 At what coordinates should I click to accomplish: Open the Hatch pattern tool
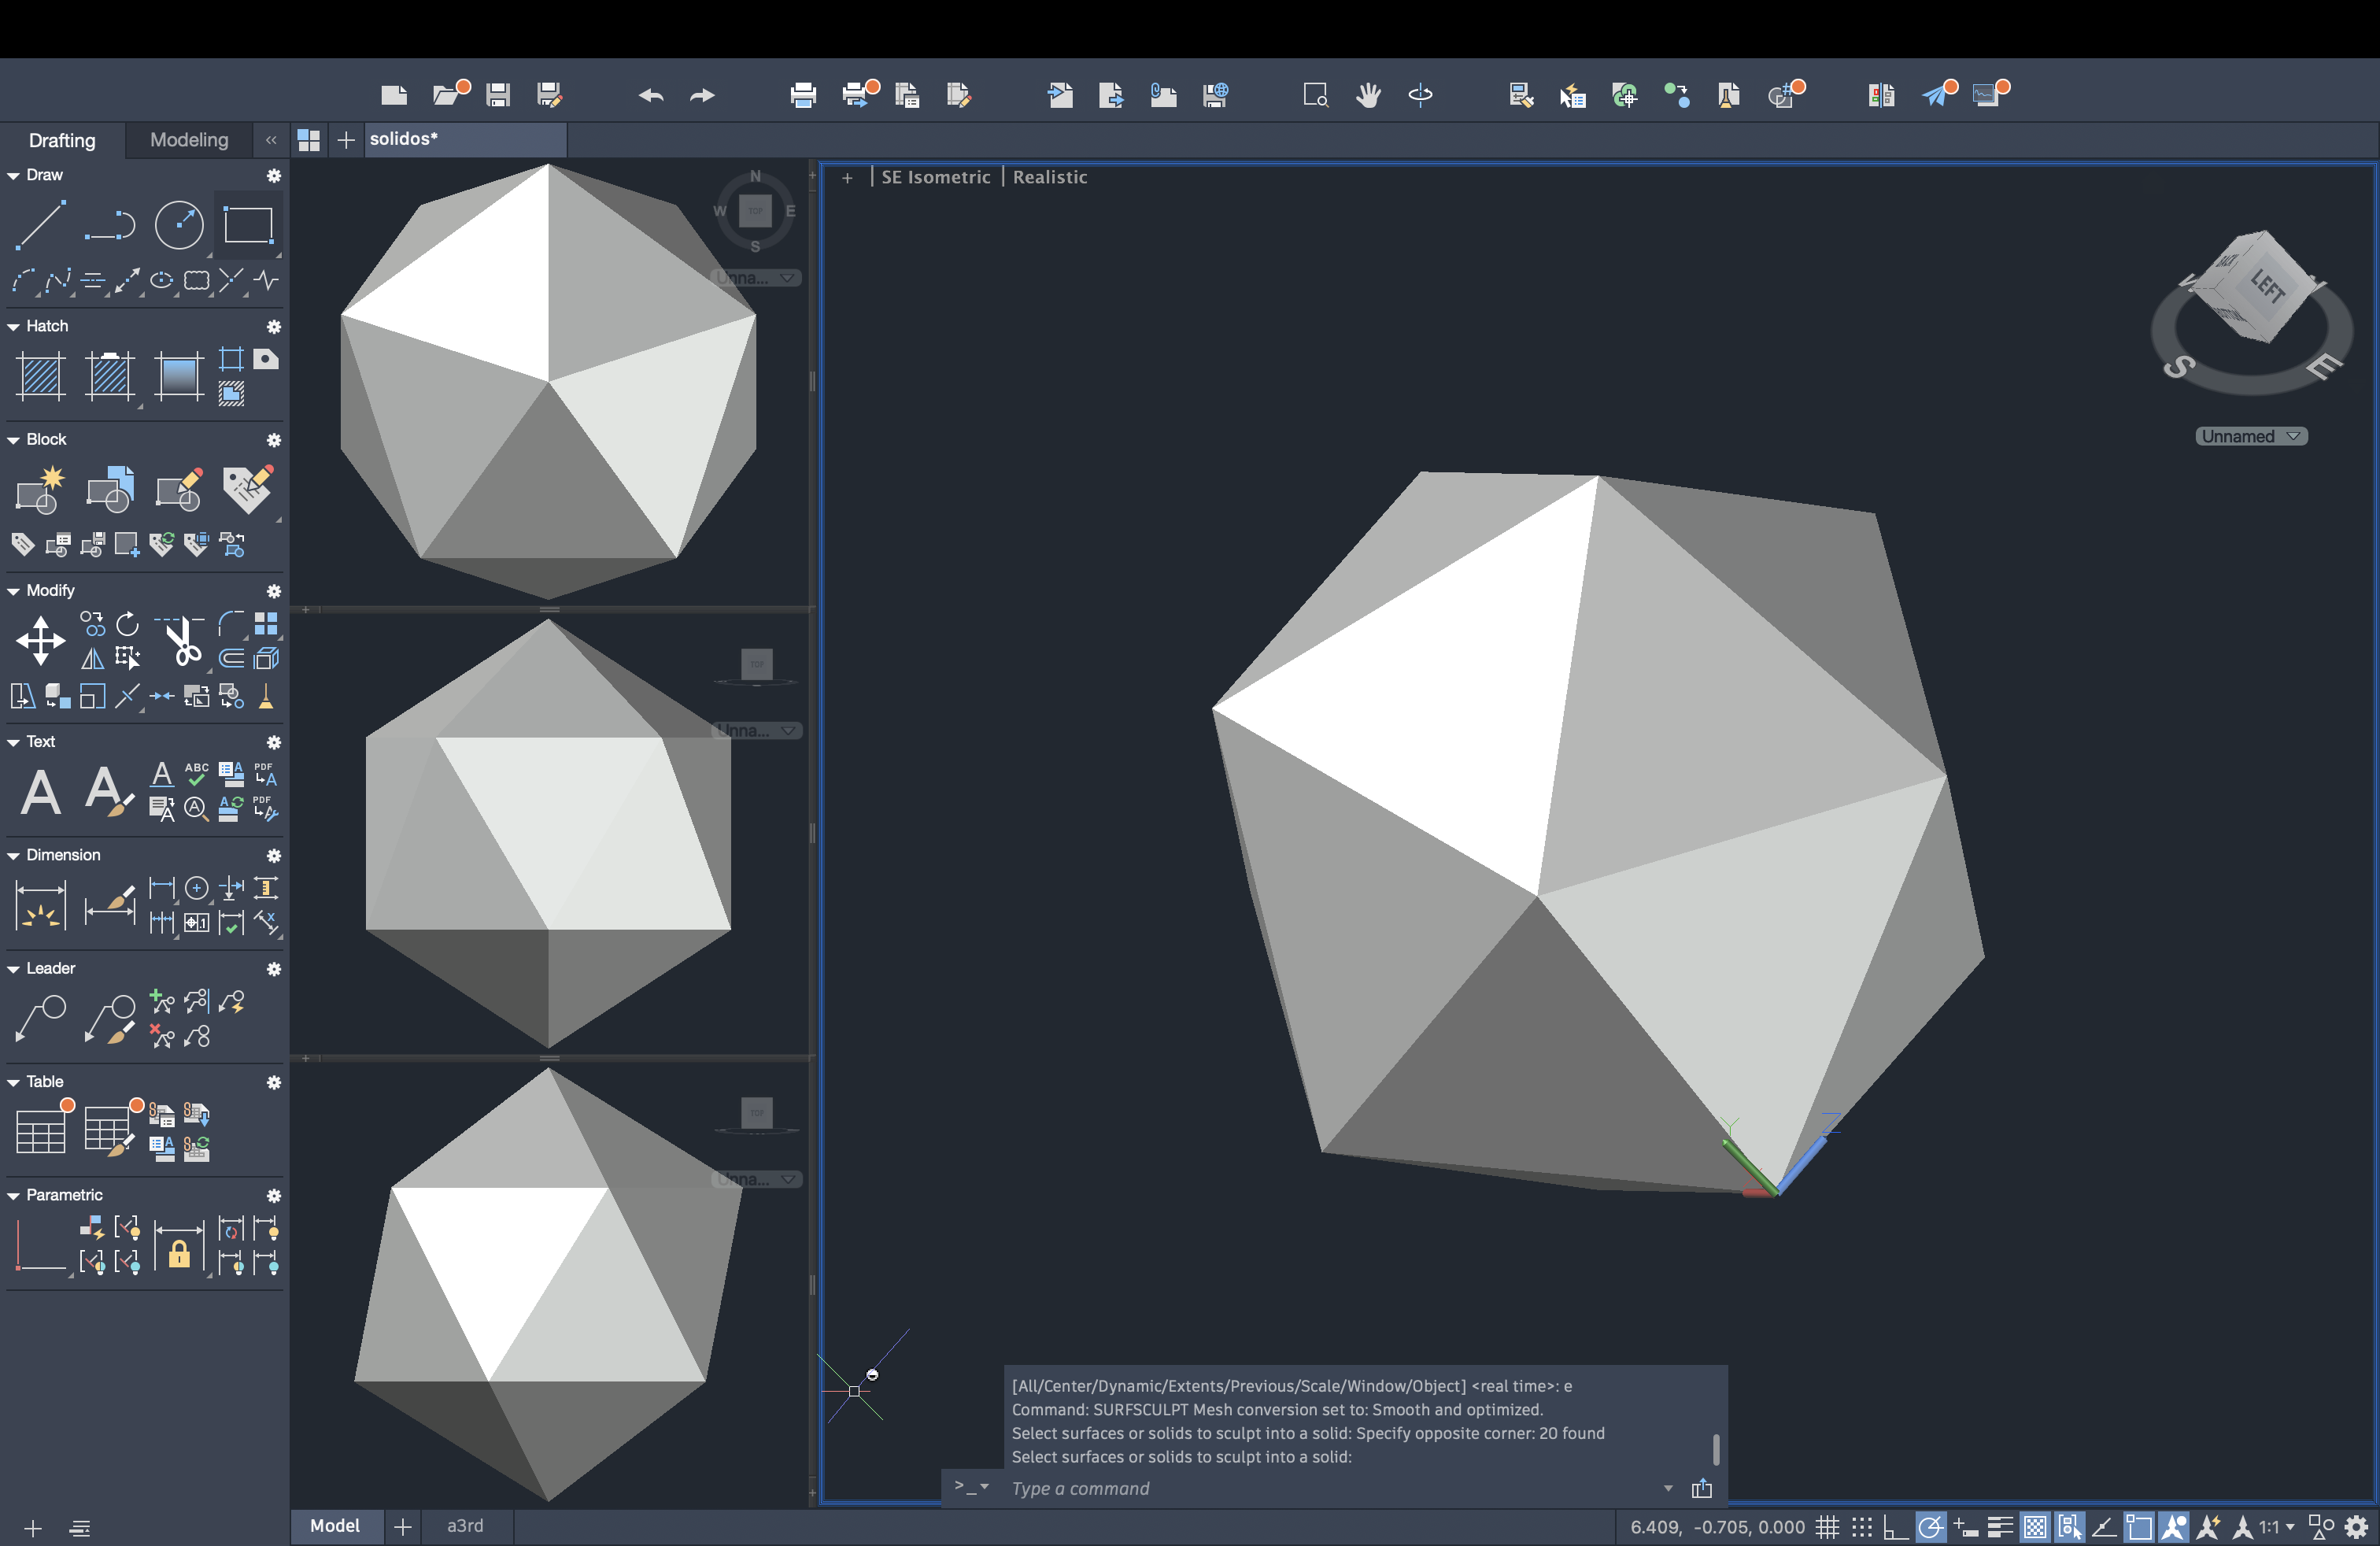(x=41, y=376)
